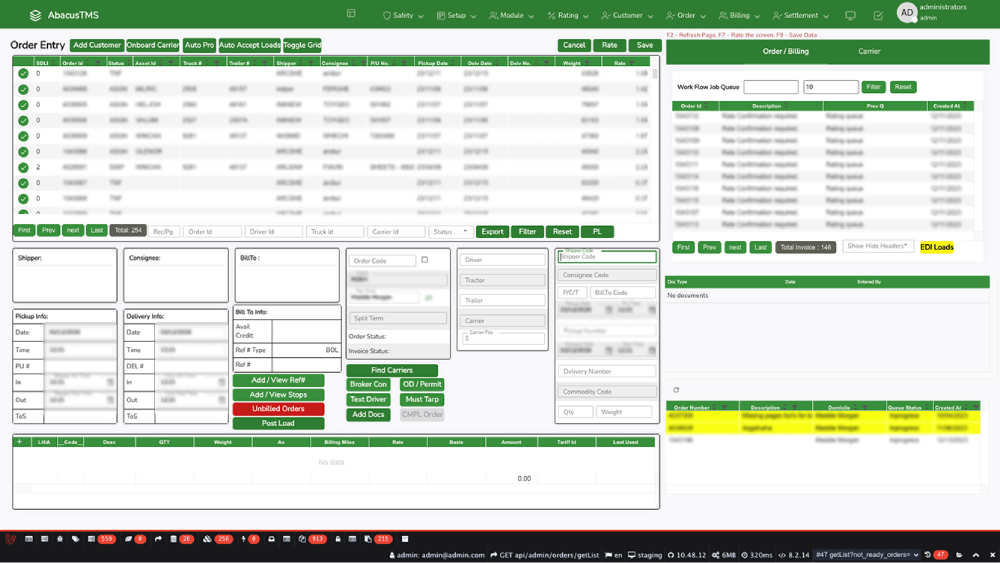
Task: Switch to the Carrier tab
Action: [869, 51]
